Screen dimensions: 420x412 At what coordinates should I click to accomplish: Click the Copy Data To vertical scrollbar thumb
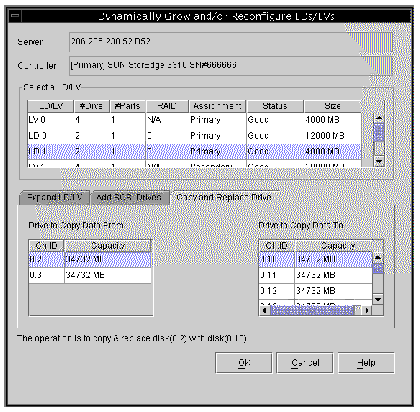[x=378, y=268]
